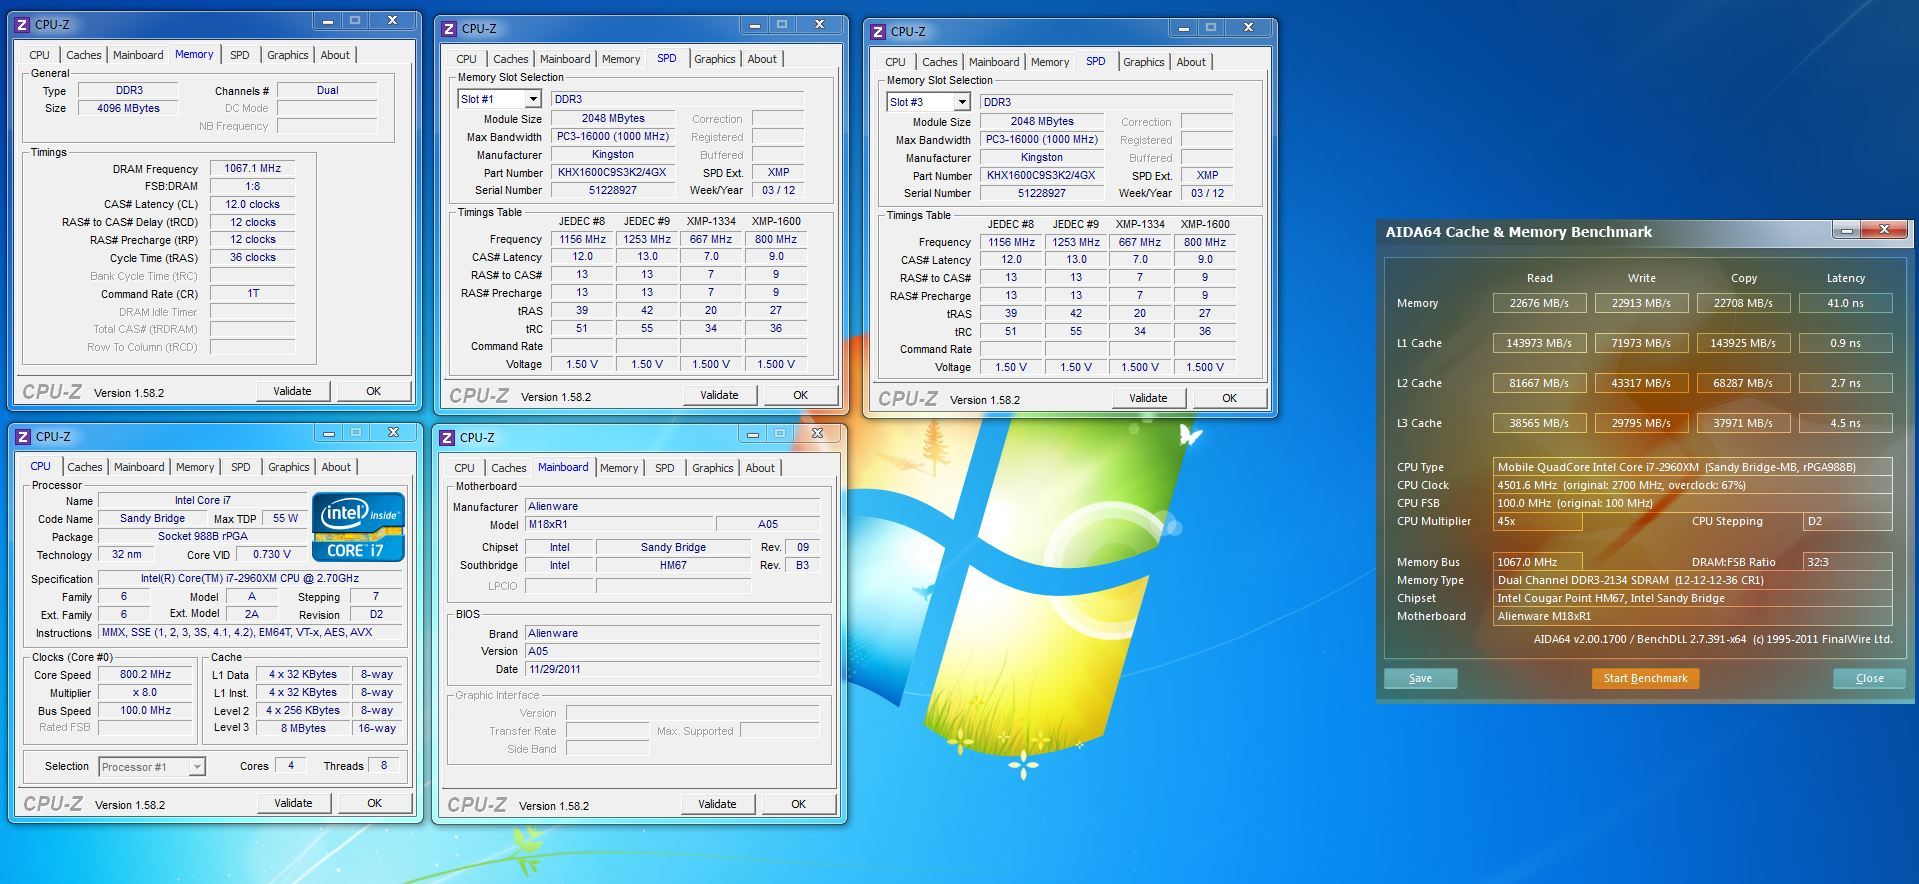Click the CAS# Latency 12.0 clocks value

[252, 204]
